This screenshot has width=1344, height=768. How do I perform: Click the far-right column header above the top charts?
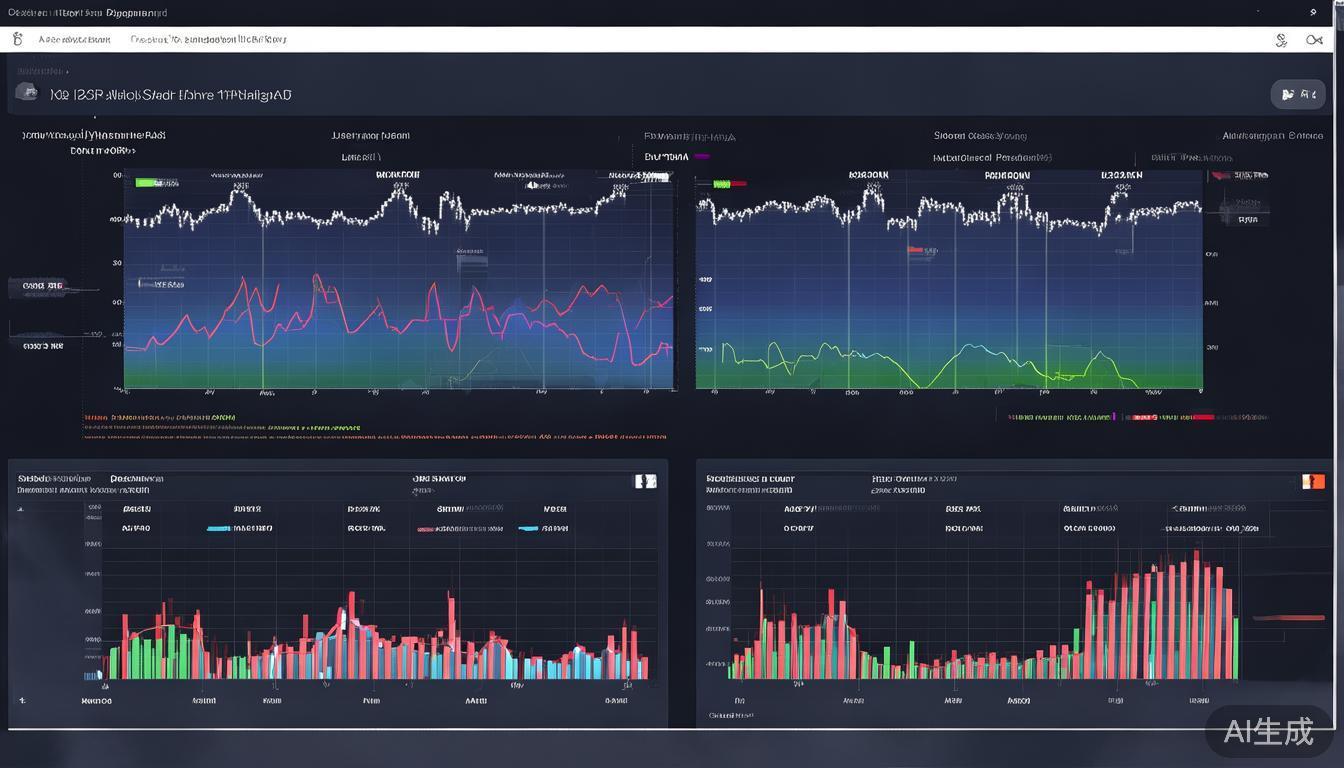point(1272,135)
